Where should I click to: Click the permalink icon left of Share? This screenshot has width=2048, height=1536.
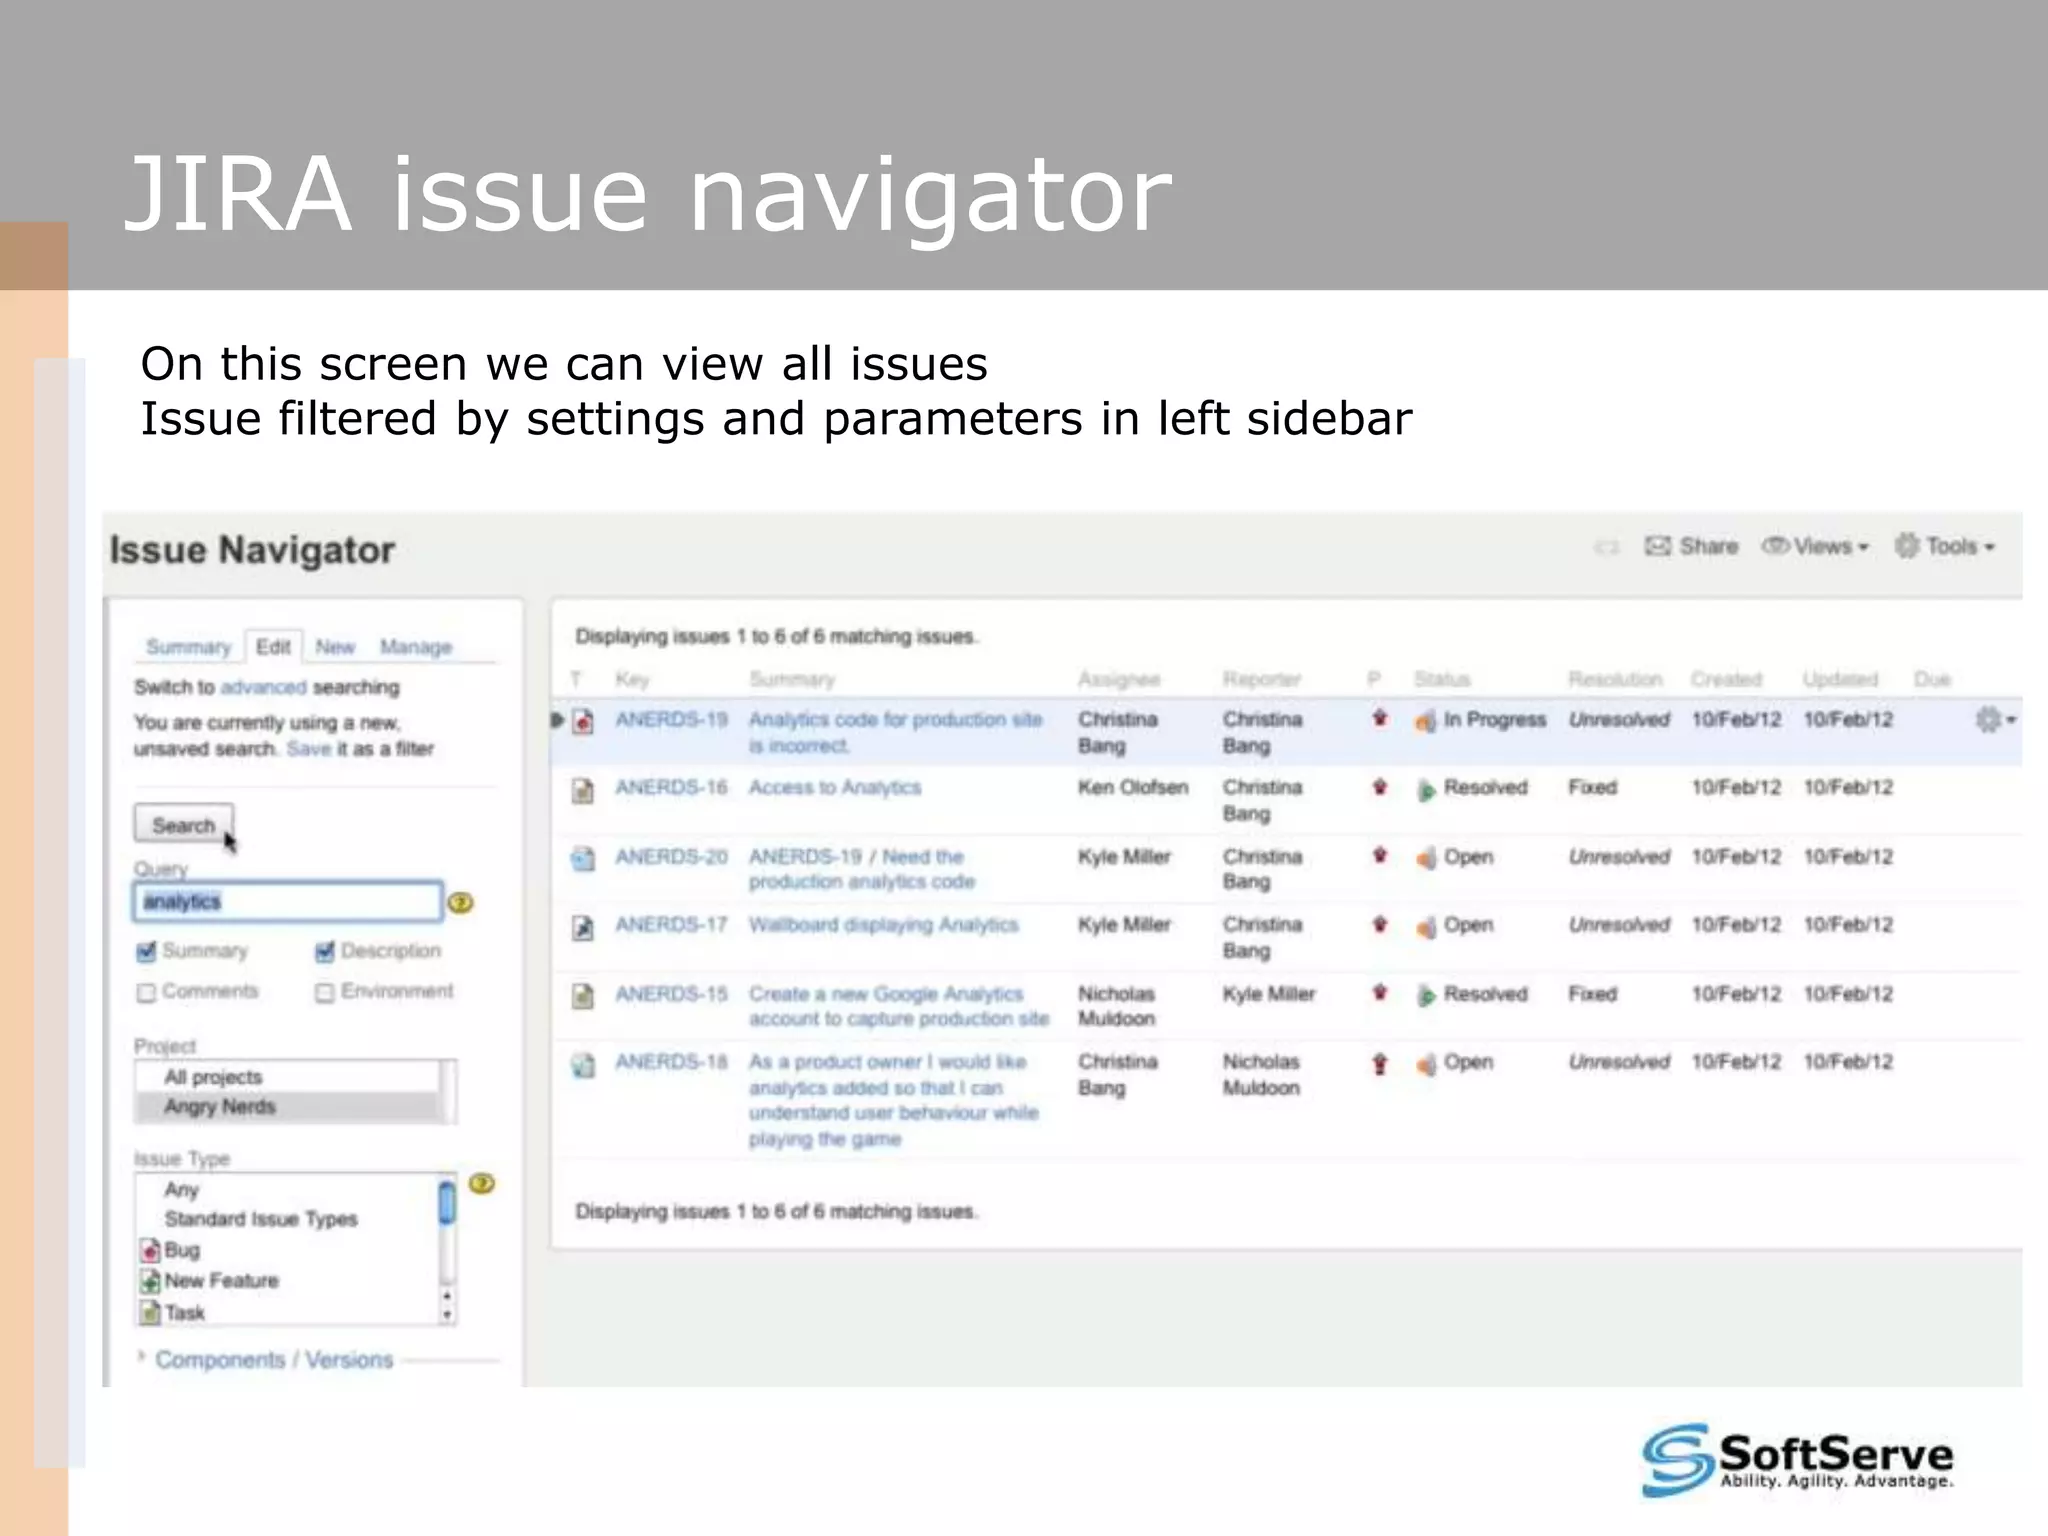[x=1606, y=547]
